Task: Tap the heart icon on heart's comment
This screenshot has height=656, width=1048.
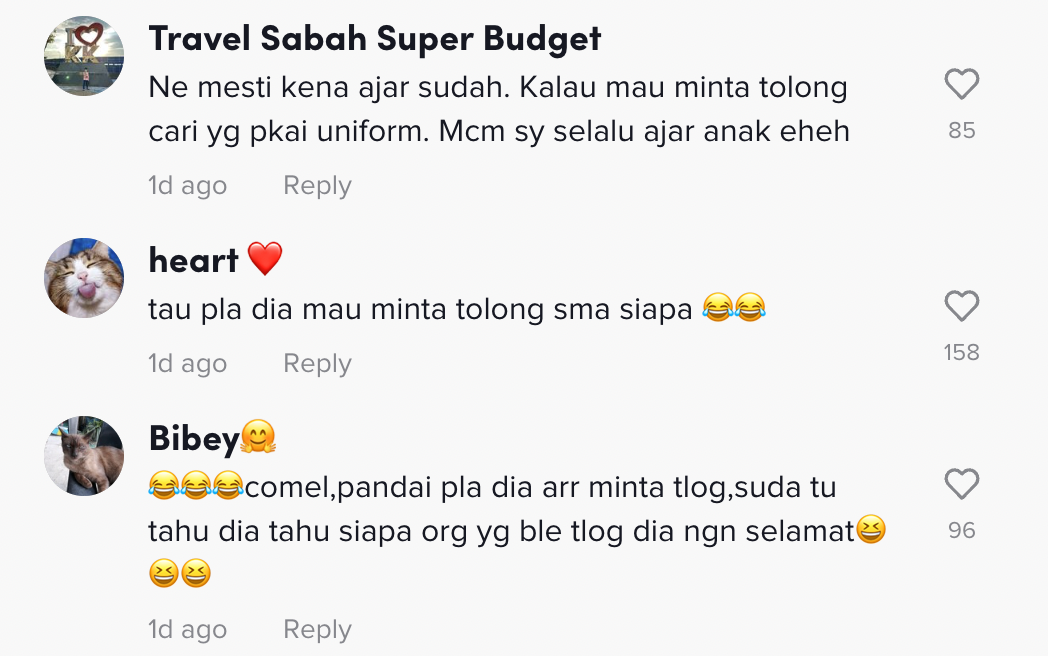Action: tap(961, 307)
